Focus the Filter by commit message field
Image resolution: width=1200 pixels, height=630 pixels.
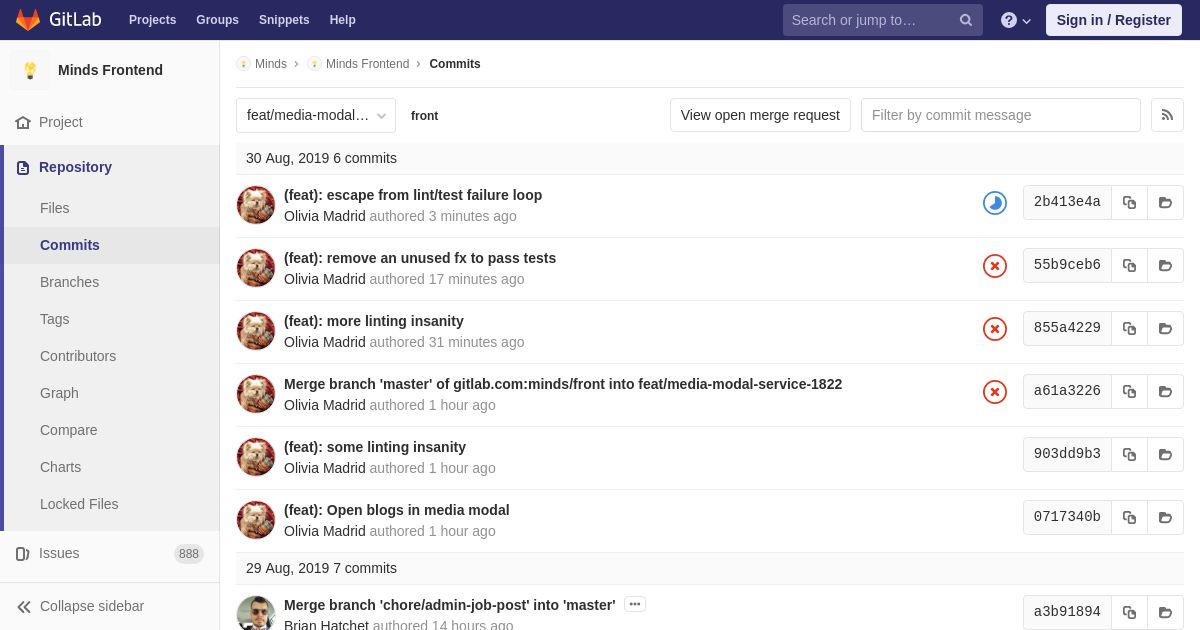click(1001, 115)
